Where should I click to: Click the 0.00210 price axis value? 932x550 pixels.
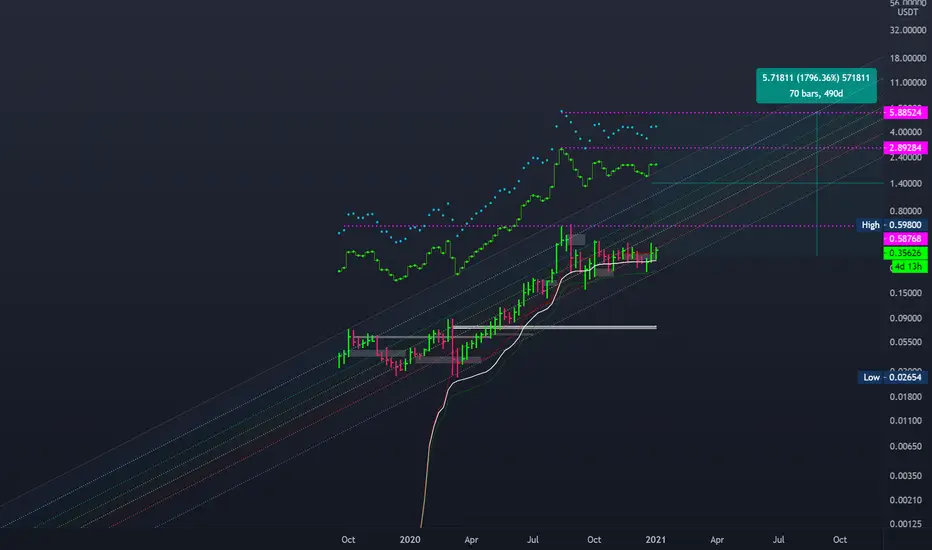(908, 500)
